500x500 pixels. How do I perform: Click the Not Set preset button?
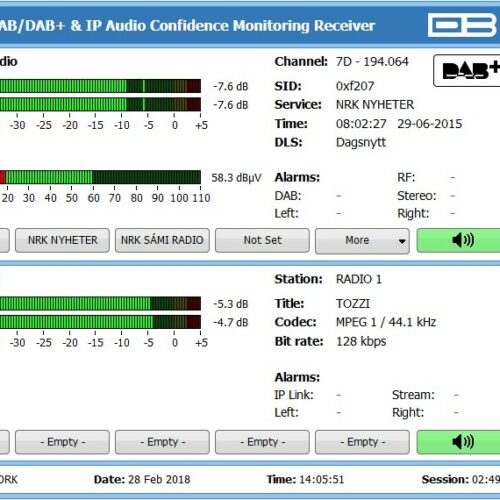click(x=262, y=240)
